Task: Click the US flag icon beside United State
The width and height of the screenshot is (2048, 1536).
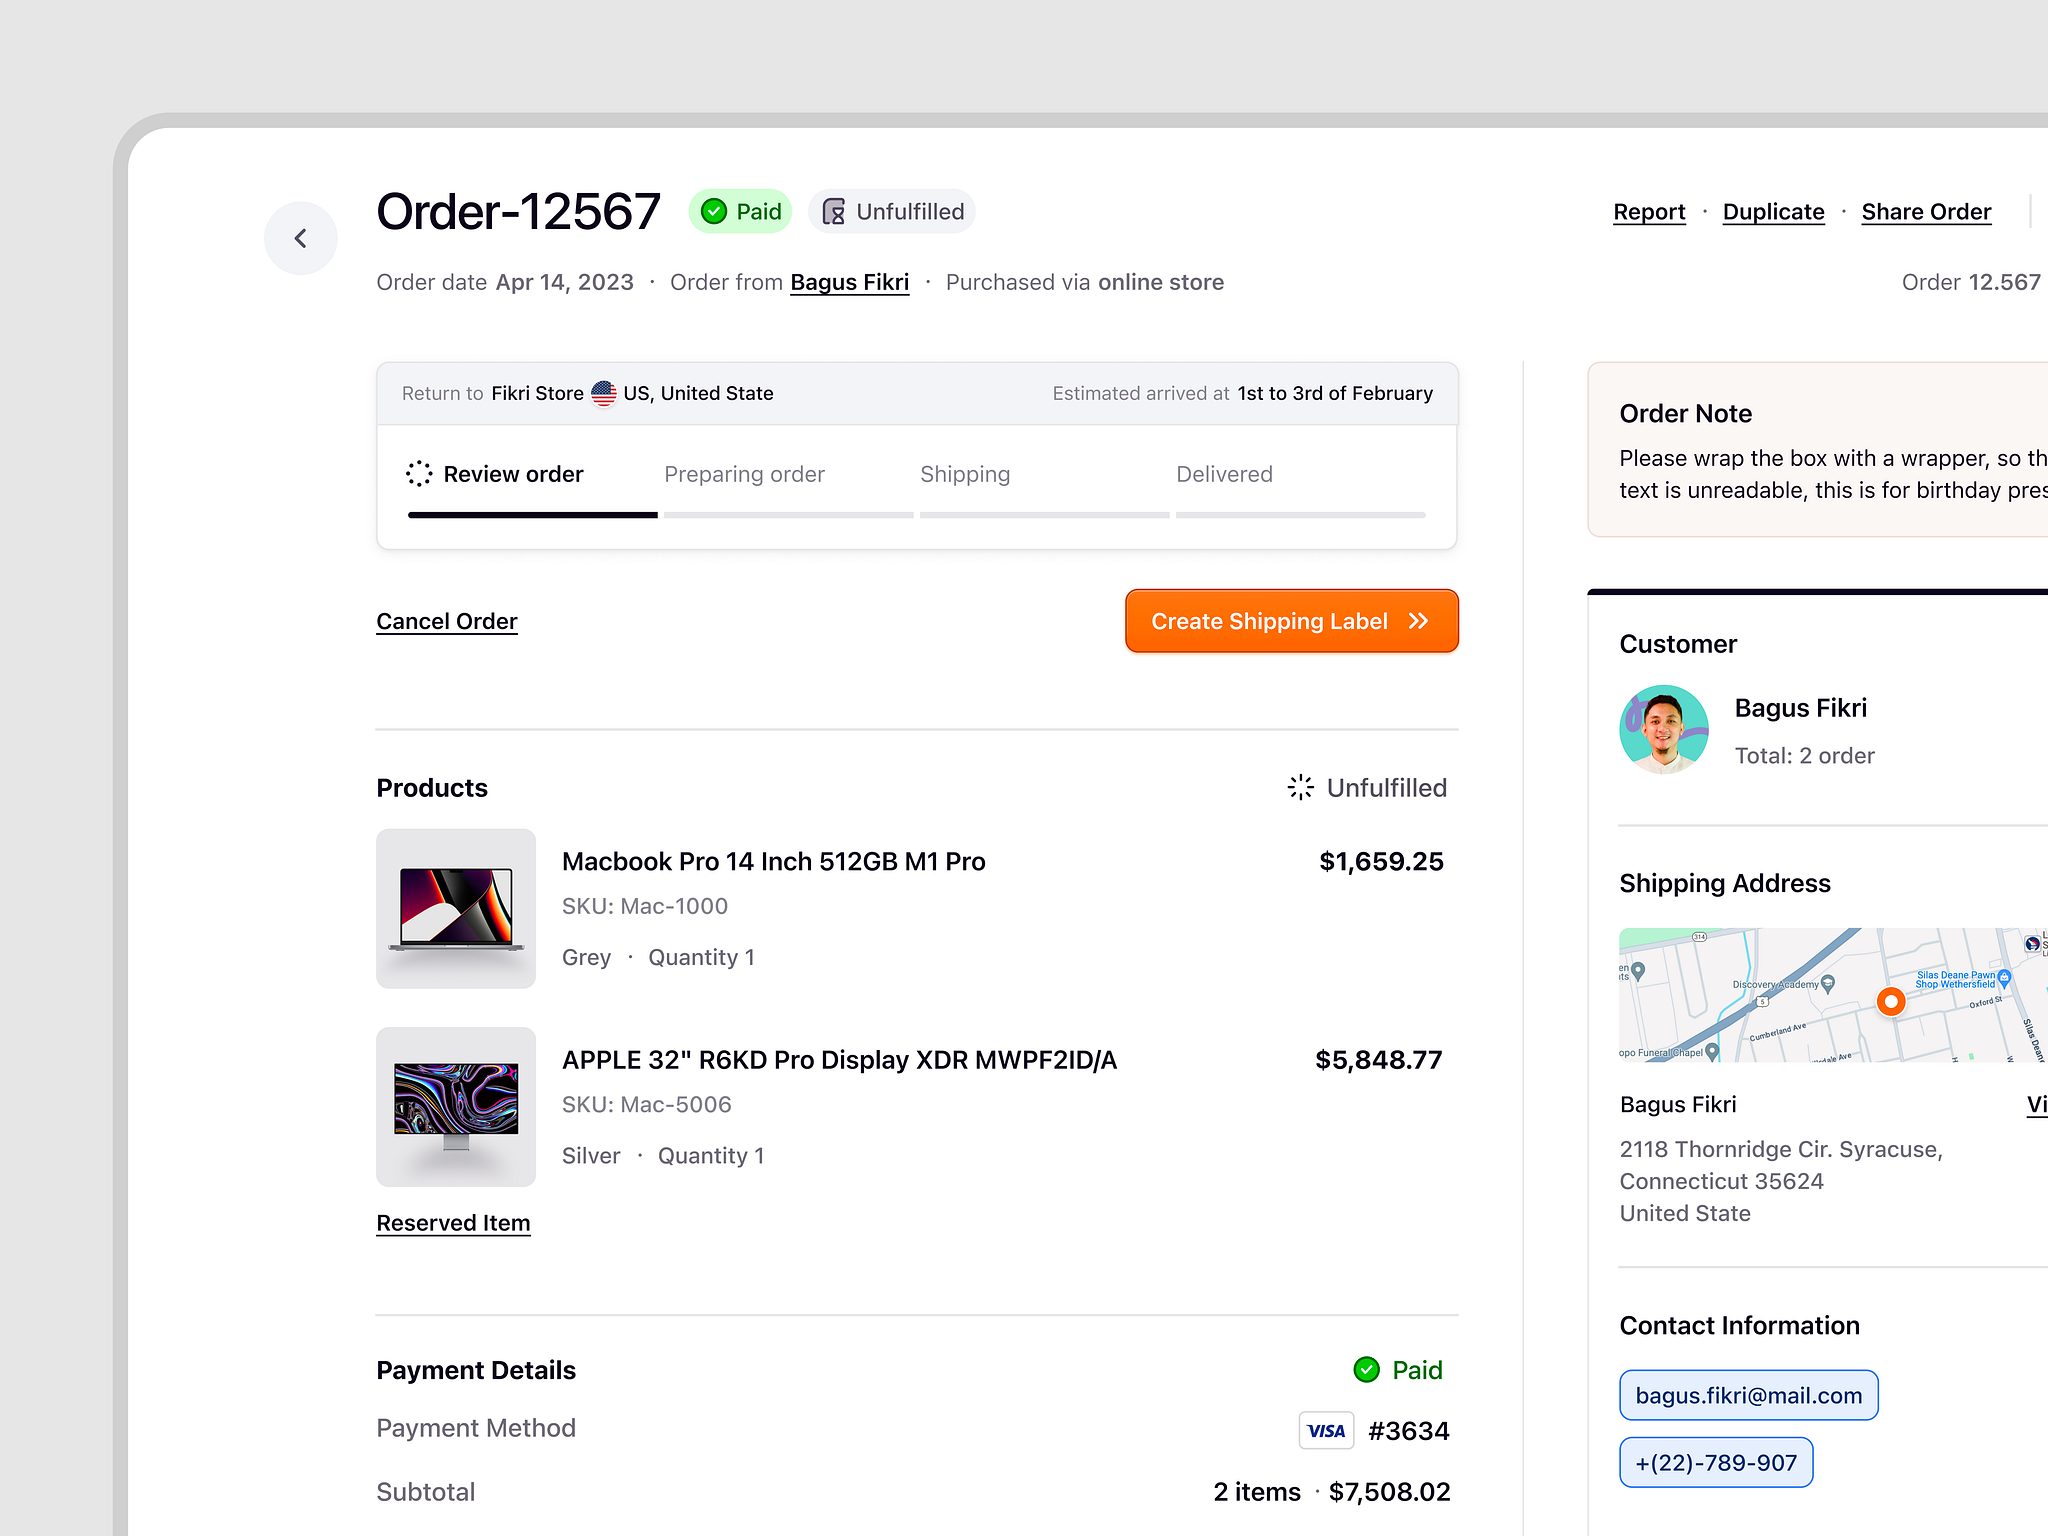Action: 603,393
